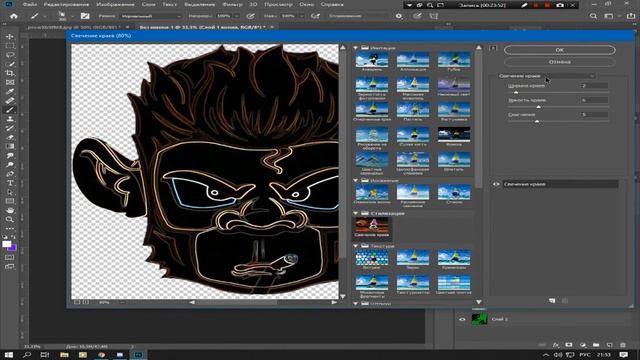The width and height of the screenshot is (640, 360).
Task: Click the Смягчение value field
Action: (594, 115)
